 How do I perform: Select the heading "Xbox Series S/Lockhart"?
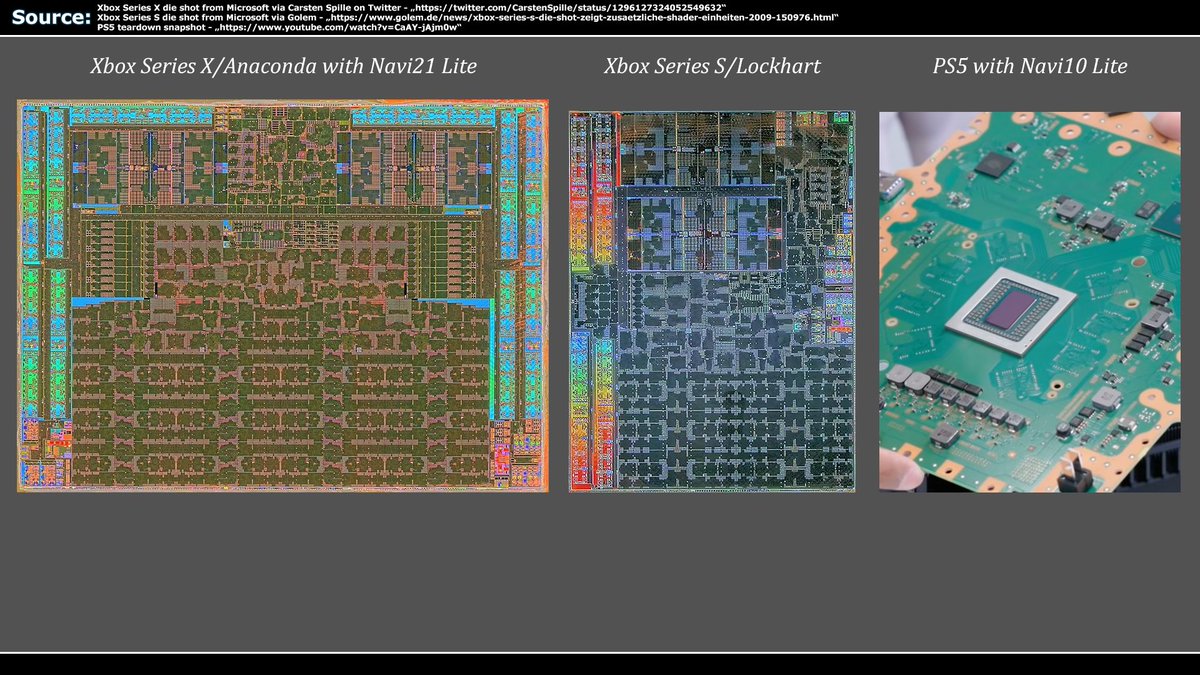point(712,66)
